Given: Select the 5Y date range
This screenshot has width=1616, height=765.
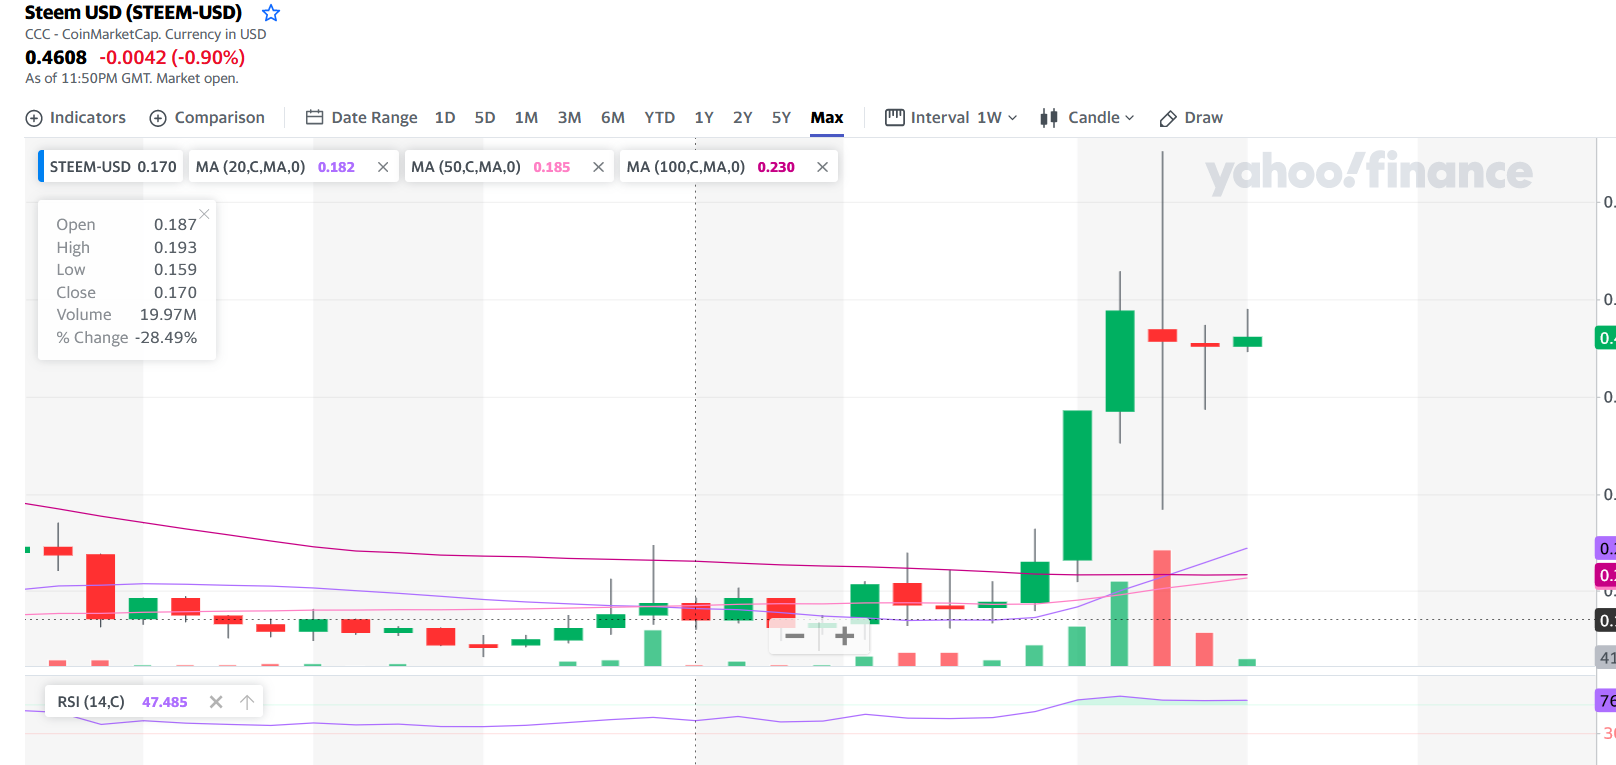Looking at the screenshot, I should 781,118.
